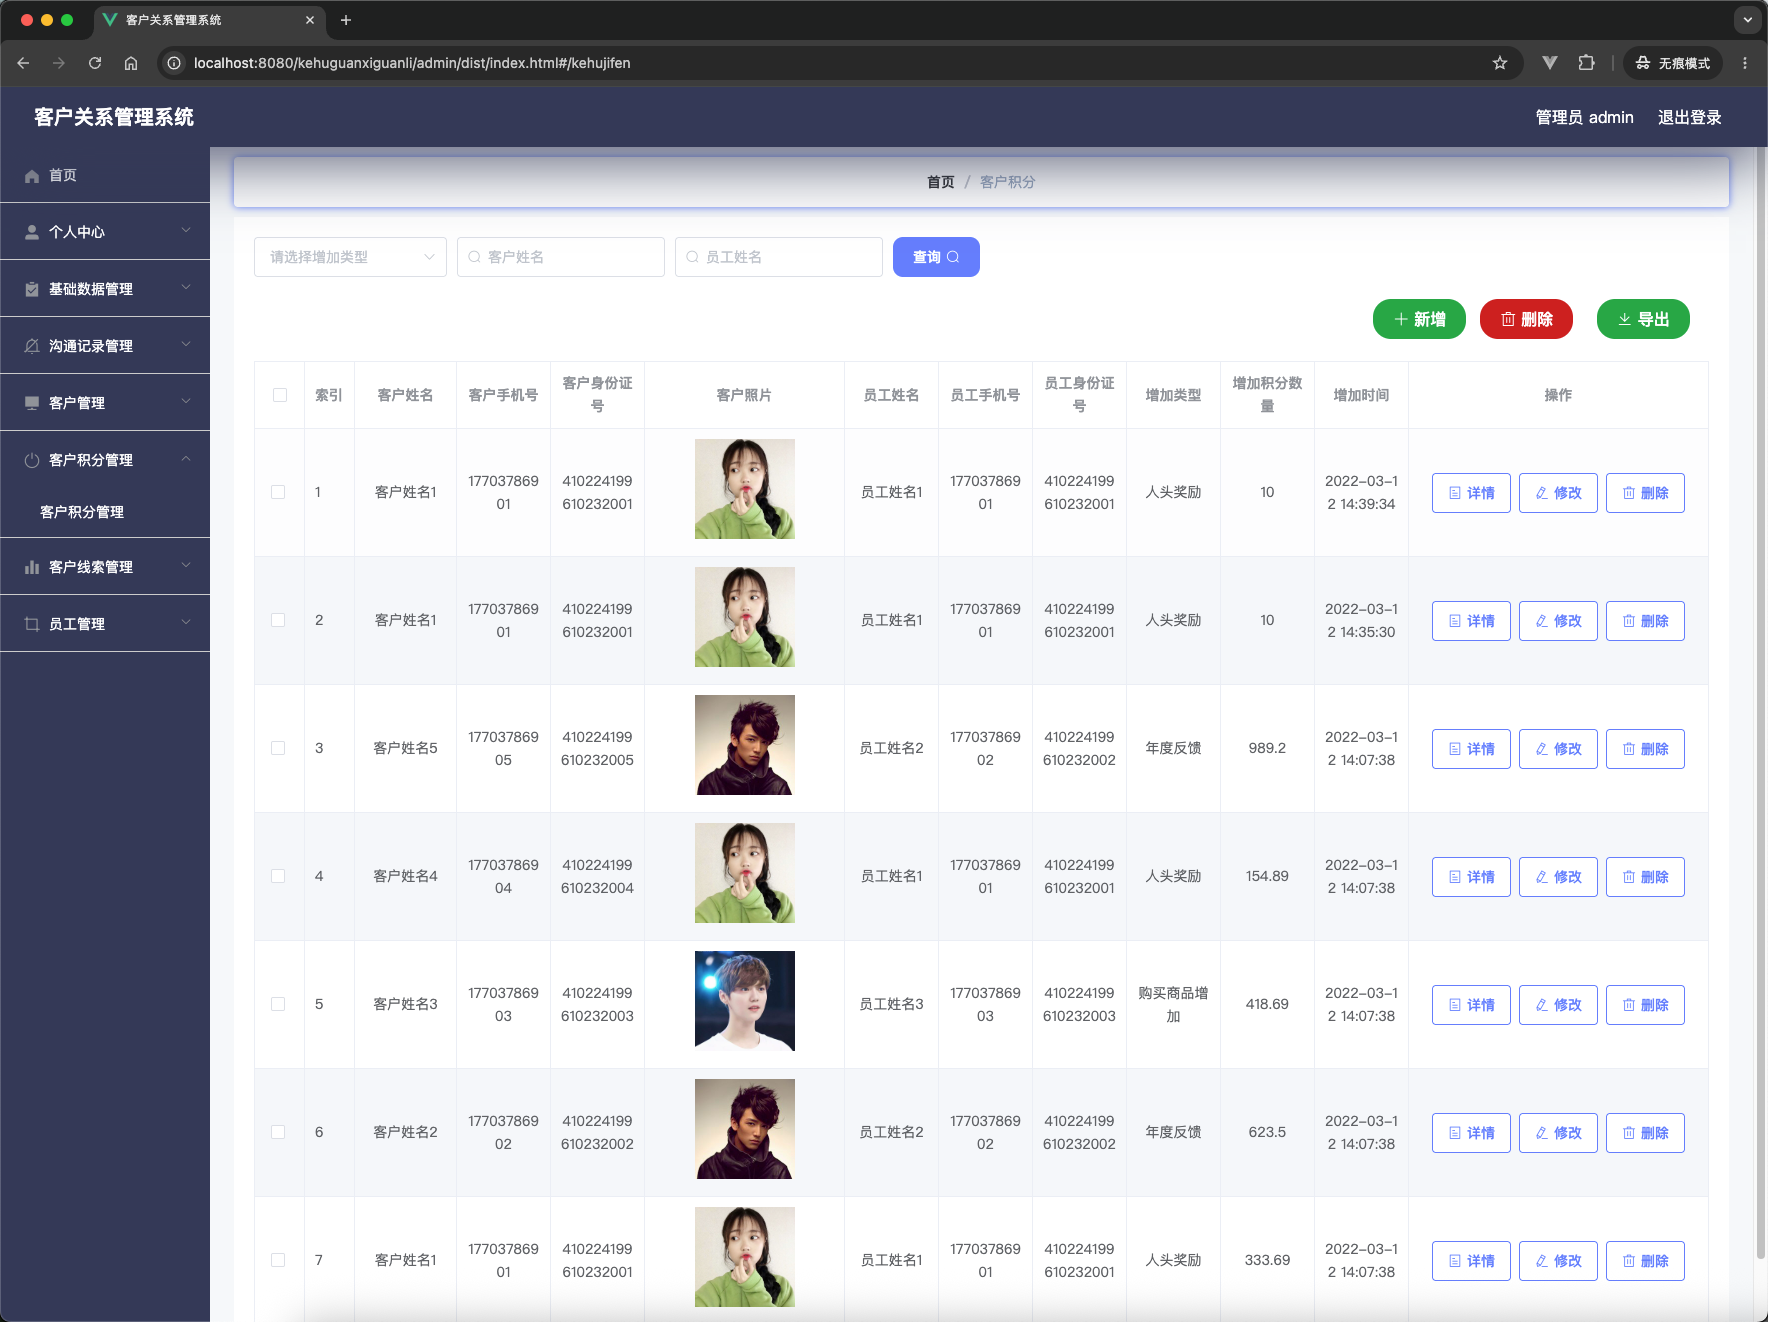Check the checkbox for row 客户姓名5

click(x=278, y=748)
